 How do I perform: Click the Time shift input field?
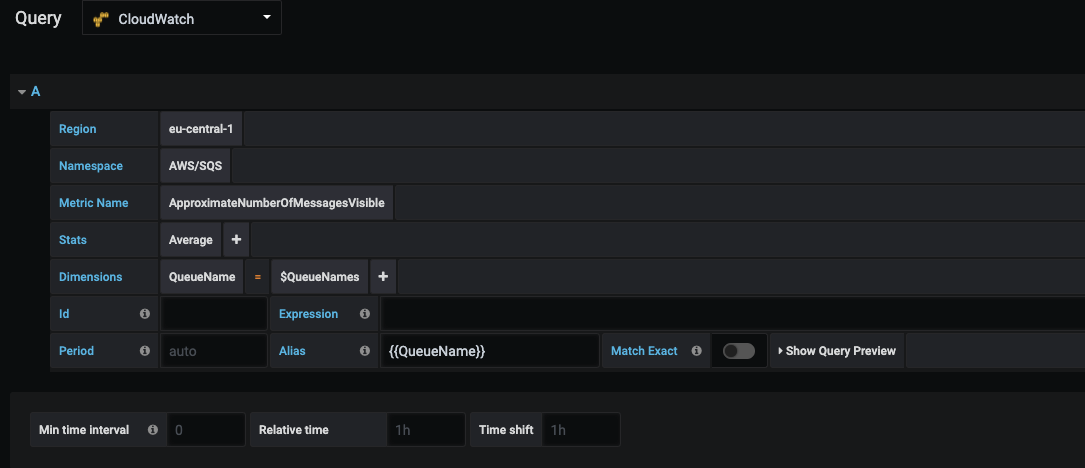pos(581,429)
